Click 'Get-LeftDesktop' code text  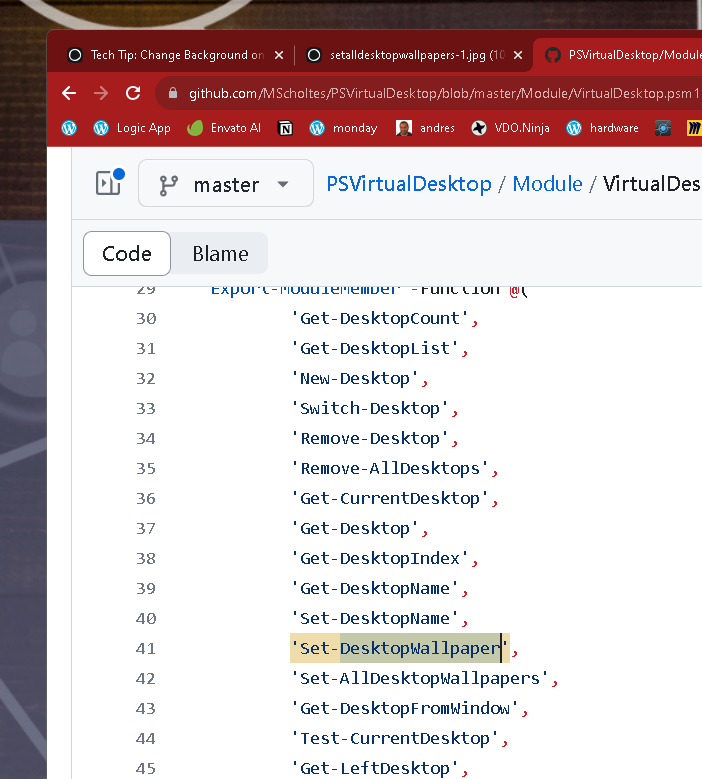click(375, 769)
